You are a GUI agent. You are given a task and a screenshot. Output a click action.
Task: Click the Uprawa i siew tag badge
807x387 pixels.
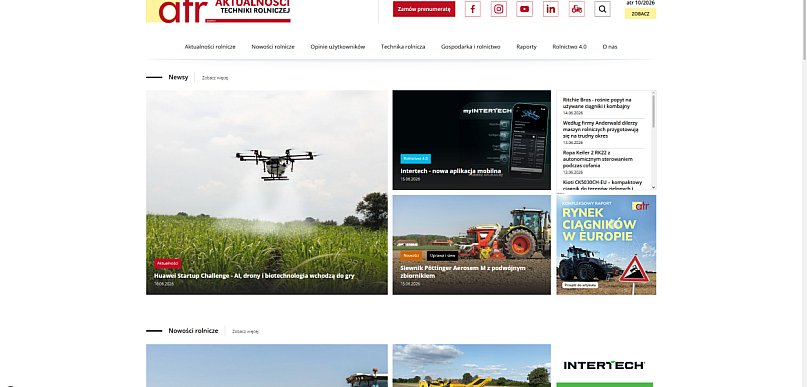click(x=443, y=256)
